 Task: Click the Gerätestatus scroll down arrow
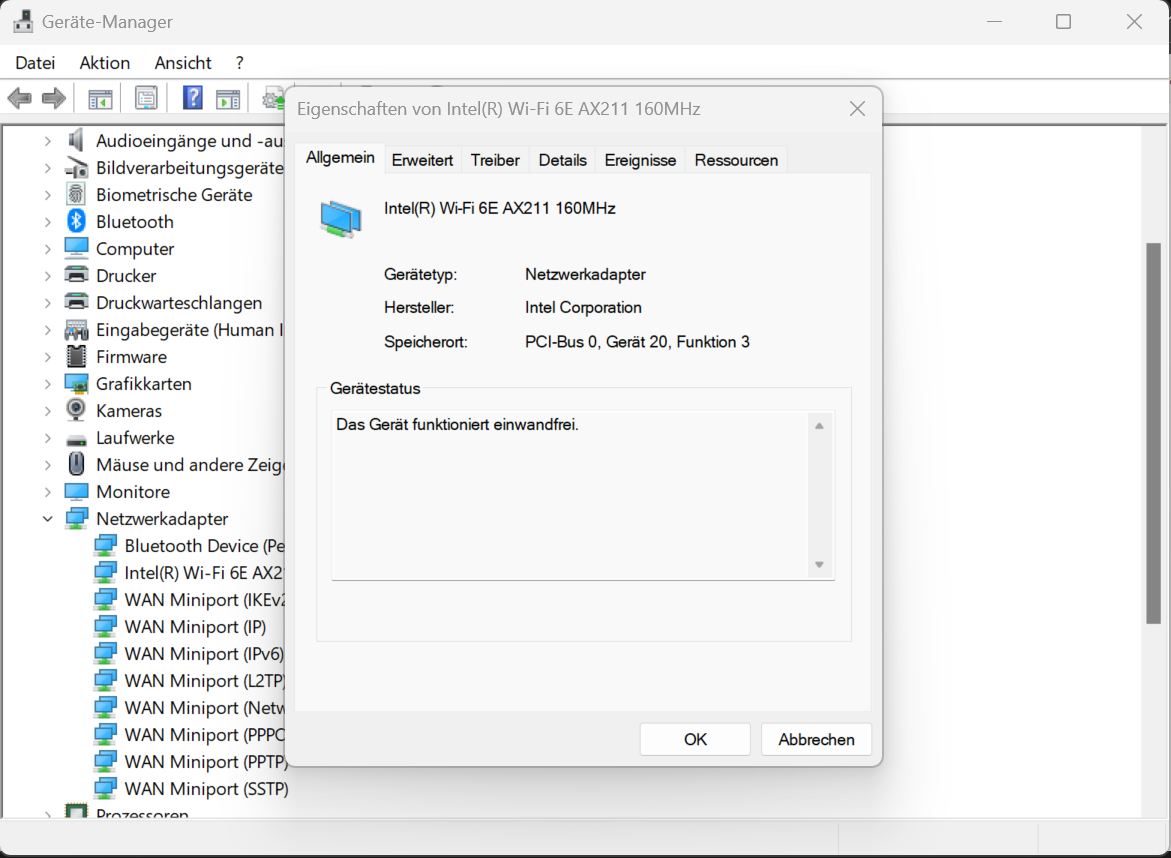click(x=819, y=565)
